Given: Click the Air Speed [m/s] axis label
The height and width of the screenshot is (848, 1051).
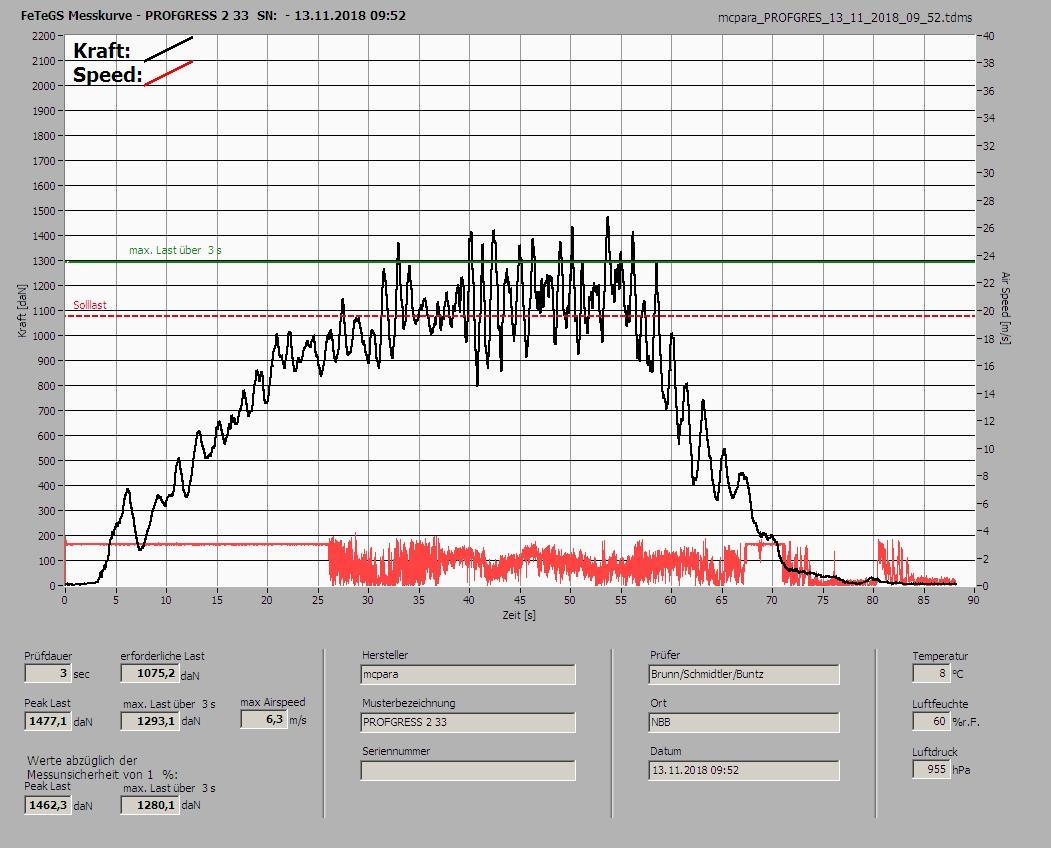Looking at the screenshot, I should click(x=1005, y=308).
